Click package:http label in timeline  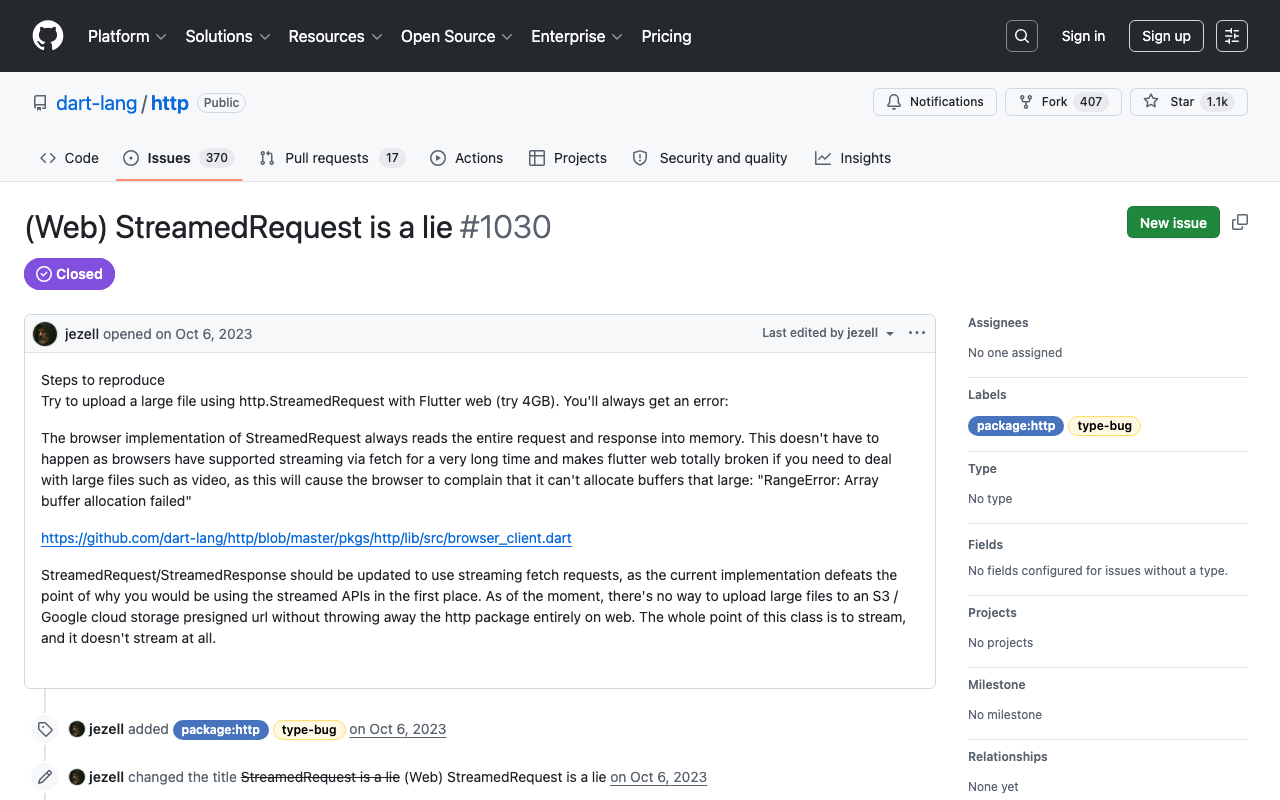click(221, 730)
